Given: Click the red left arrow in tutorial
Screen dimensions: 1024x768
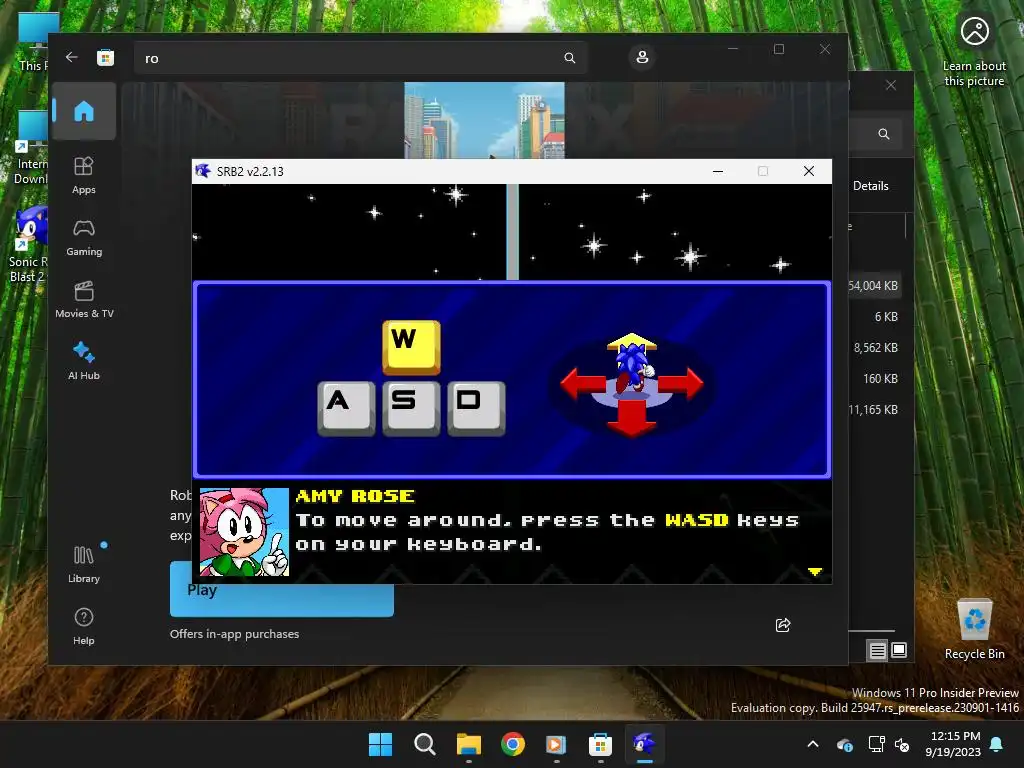Looking at the screenshot, I should pyautogui.click(x=583, y=383).
